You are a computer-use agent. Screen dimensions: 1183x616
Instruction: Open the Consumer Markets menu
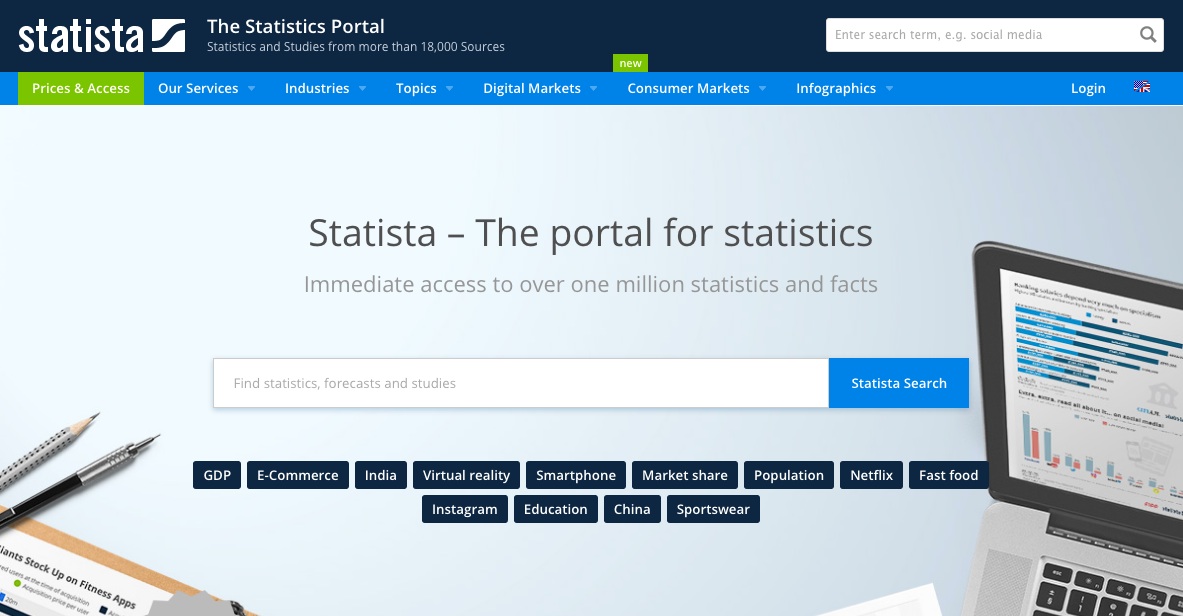(688, 88)
